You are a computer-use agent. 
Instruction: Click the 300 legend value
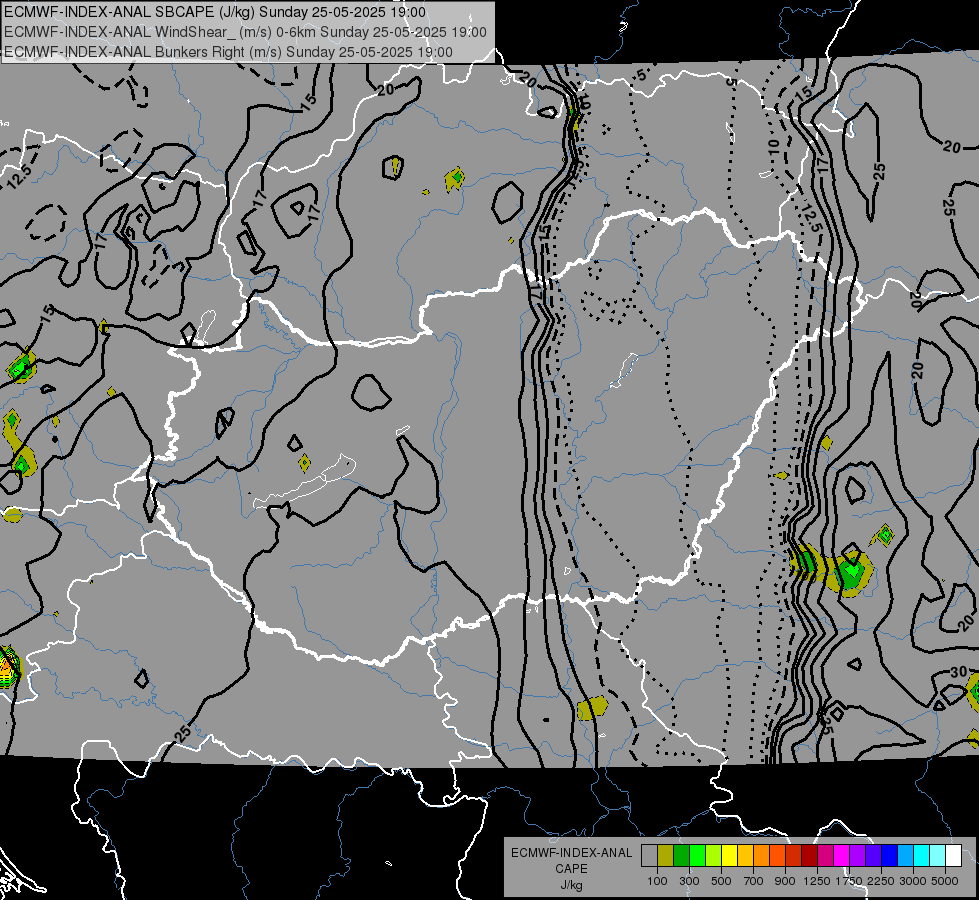point(689,881)
